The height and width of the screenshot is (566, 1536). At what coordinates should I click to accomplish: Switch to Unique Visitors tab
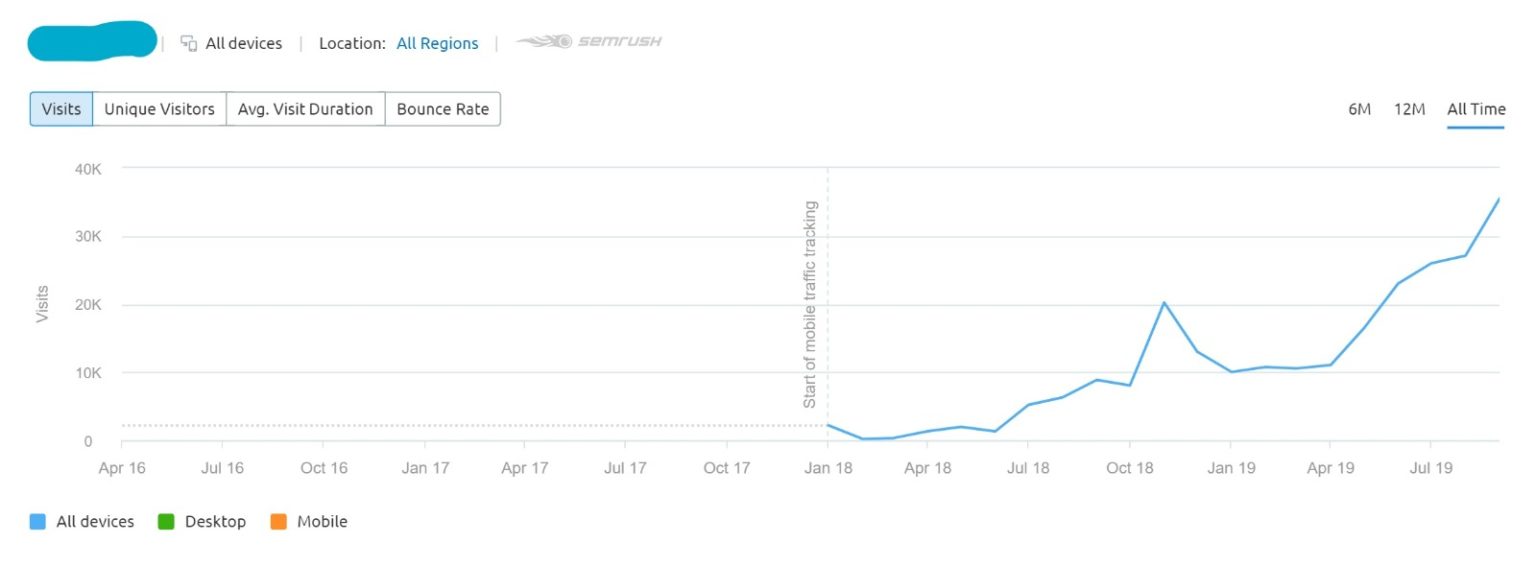(159, 109)
